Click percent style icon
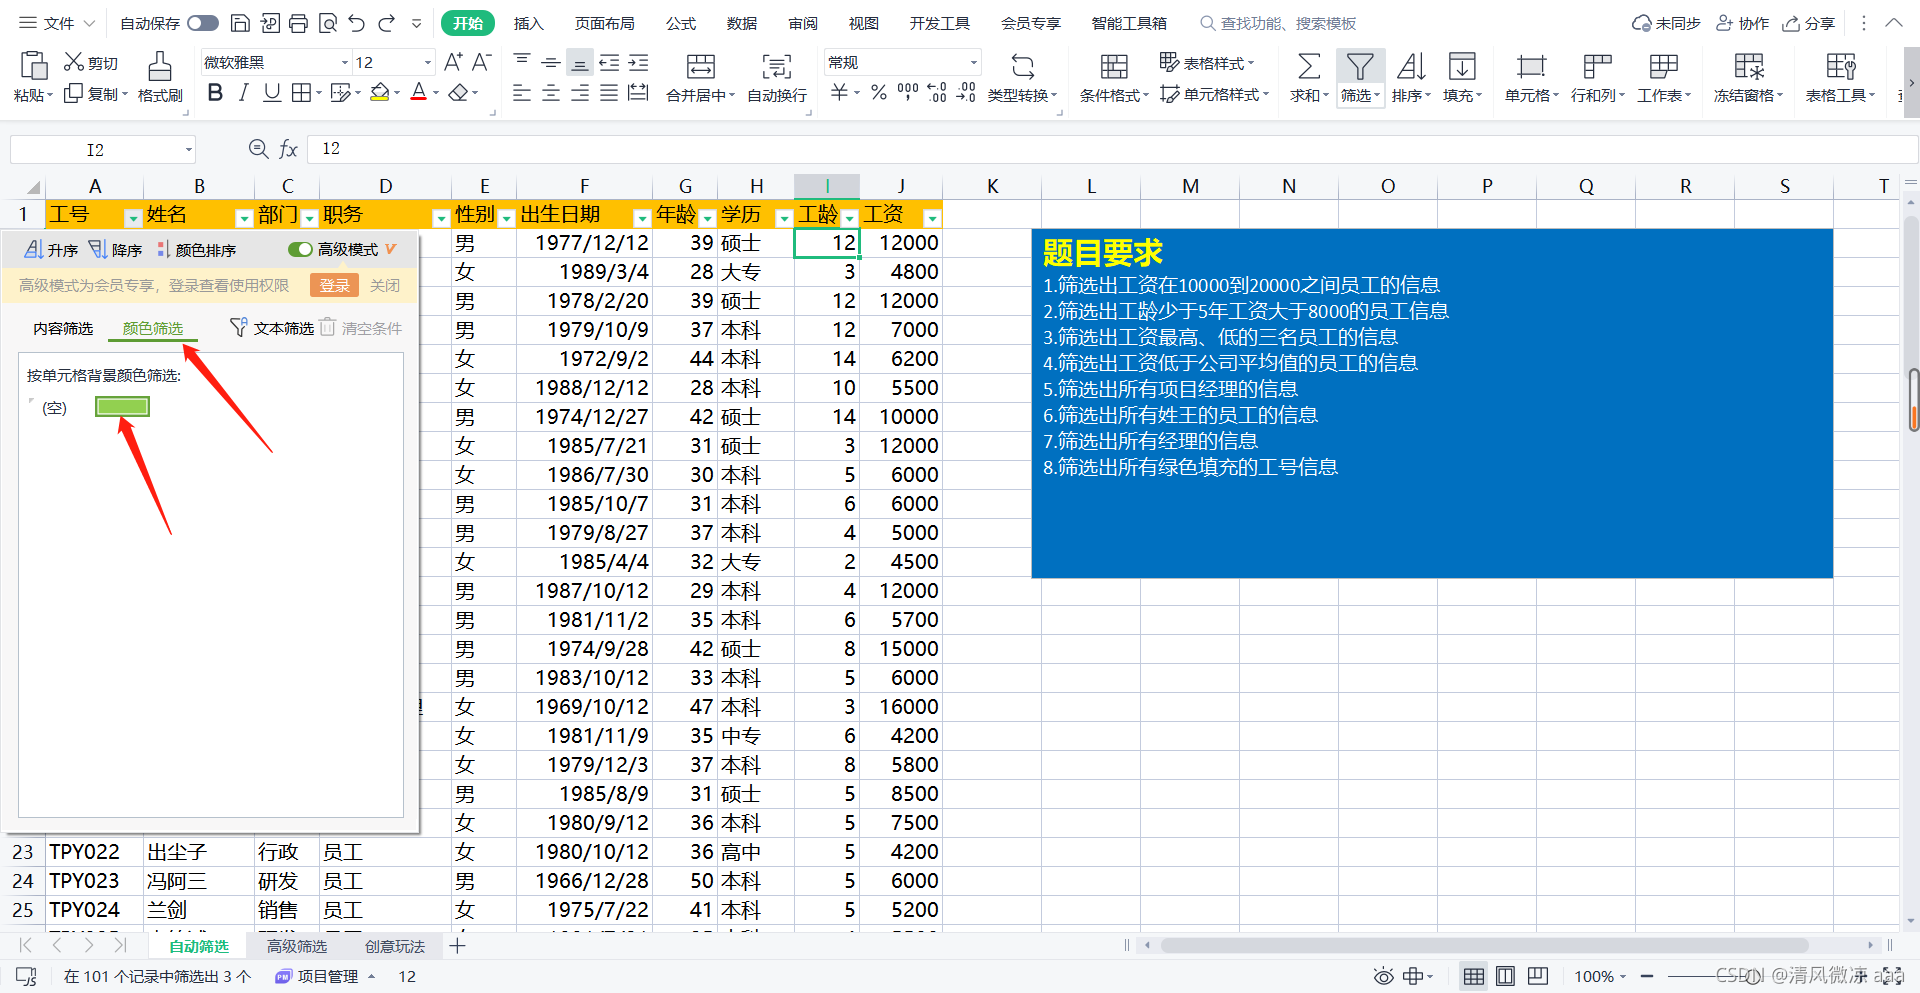The image size is (1920, 993). pos(878,93)
